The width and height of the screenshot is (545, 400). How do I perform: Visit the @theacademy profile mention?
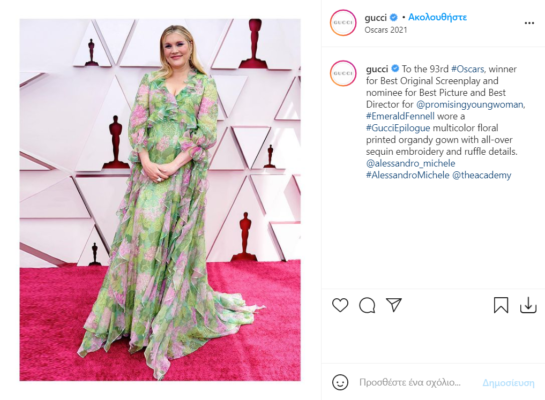(482, 175)
